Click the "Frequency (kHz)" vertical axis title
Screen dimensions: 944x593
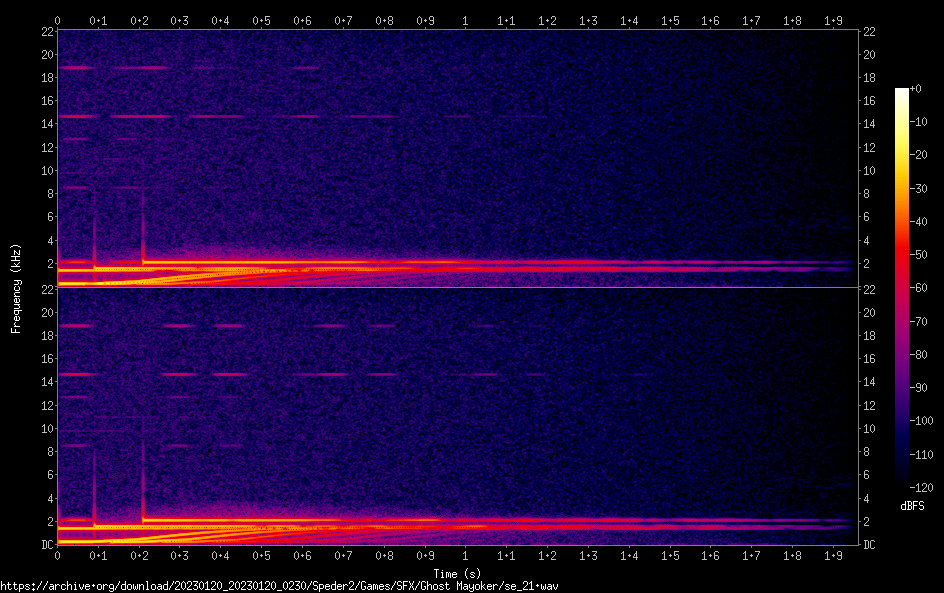(16, 287)
